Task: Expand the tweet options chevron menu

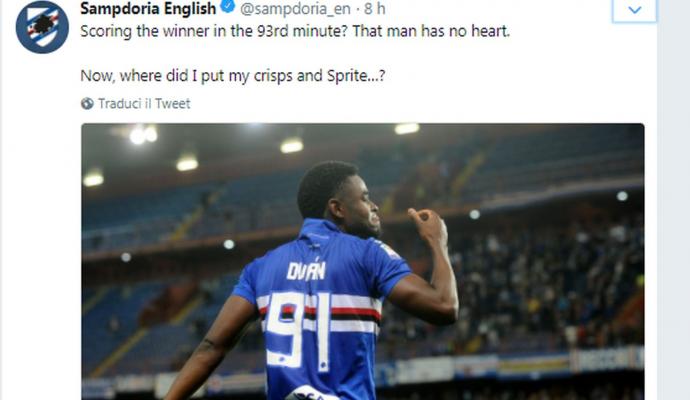Action: 634,10
